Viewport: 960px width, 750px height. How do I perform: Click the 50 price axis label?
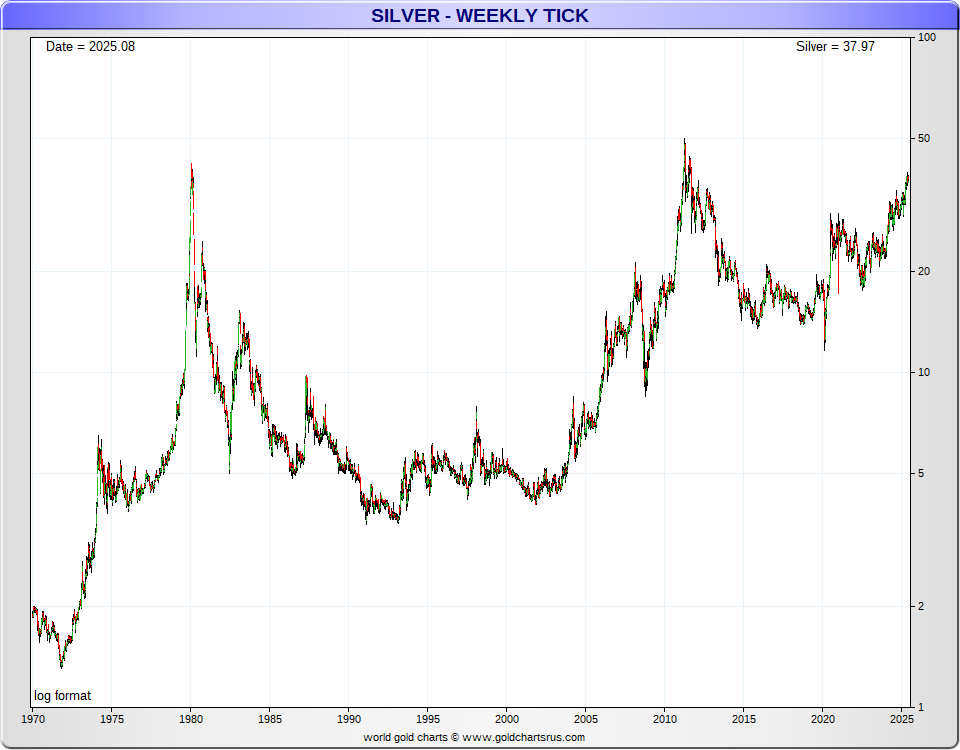click(924, 138)
